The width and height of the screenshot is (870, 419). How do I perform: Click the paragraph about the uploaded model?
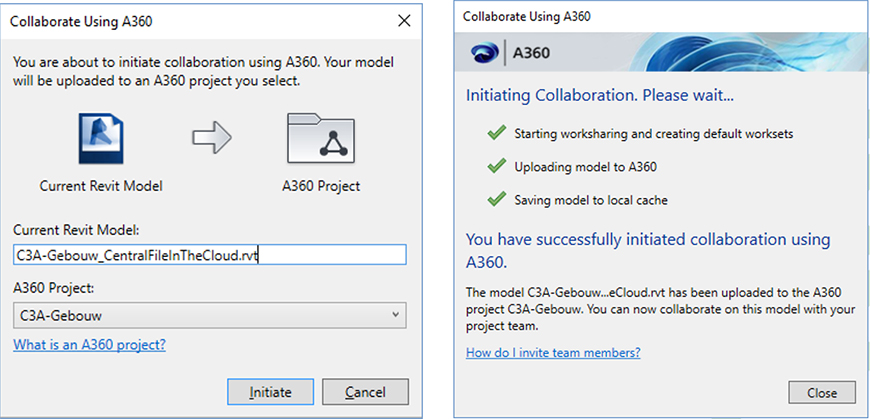click(x=660, y=309)
